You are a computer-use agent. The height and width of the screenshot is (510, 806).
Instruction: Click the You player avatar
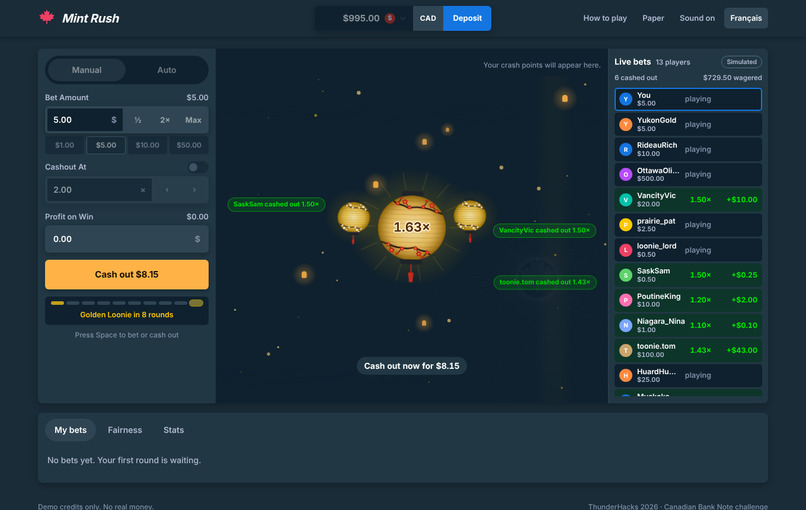626,99
